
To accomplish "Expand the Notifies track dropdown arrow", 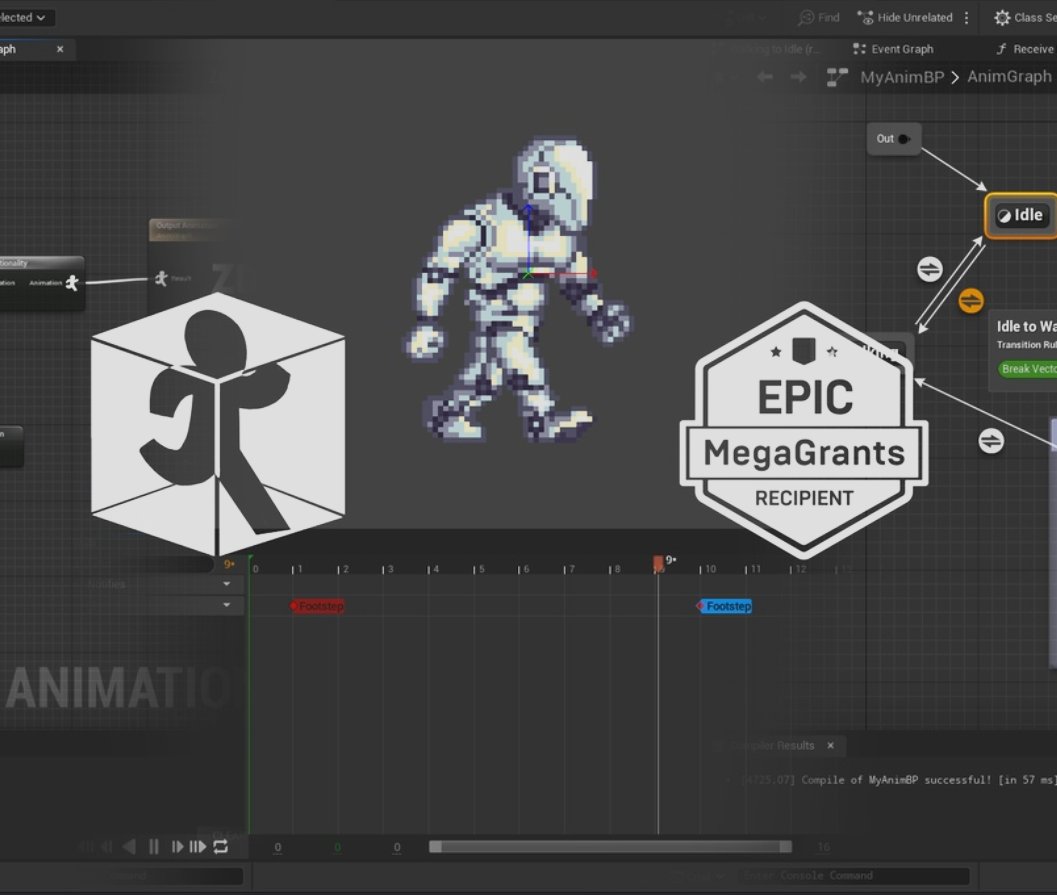I will pos(227,584).
